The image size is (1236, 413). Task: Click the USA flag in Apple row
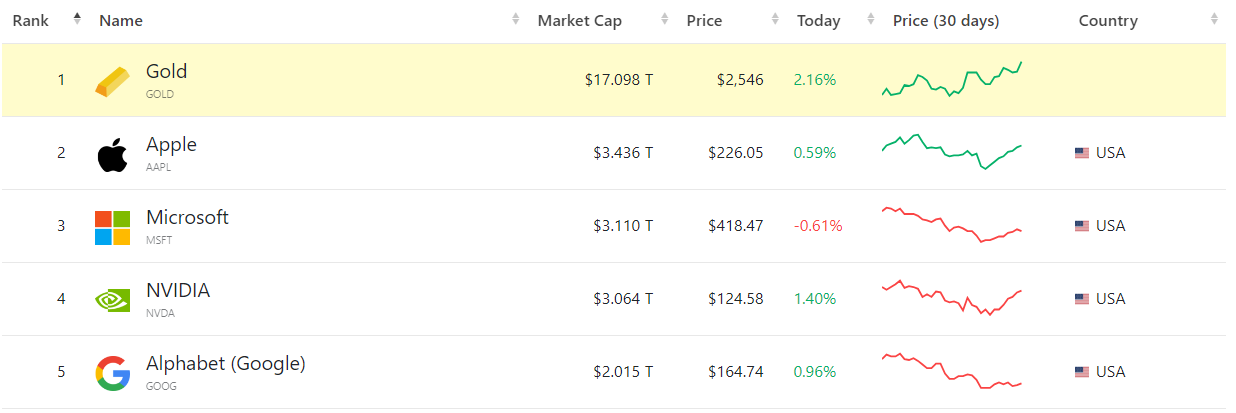(x=1081, y=153)
